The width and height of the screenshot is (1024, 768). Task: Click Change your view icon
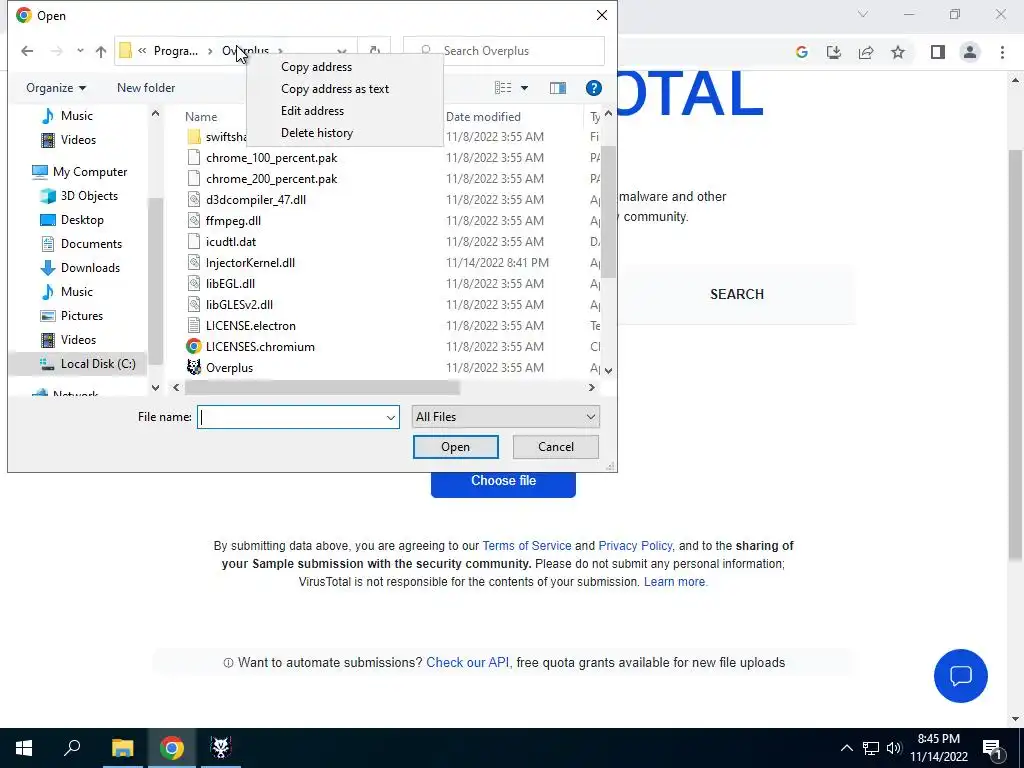[503, 88]
